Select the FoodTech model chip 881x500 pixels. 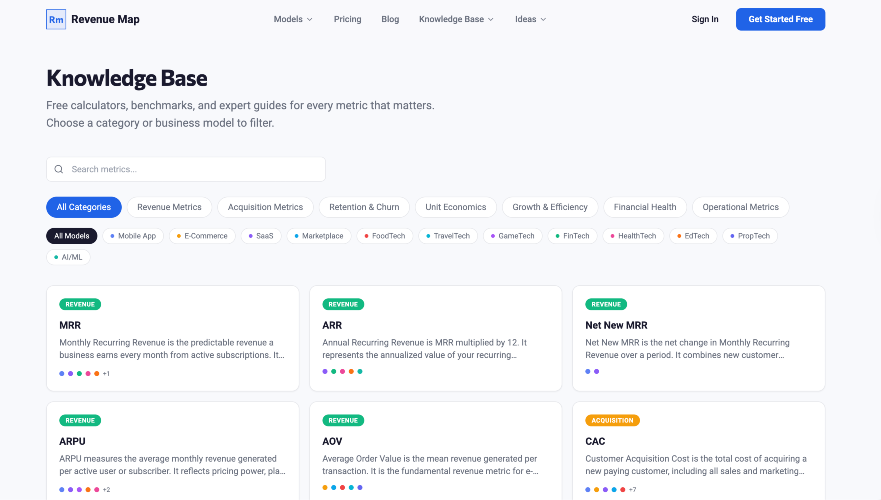point(384,236)
